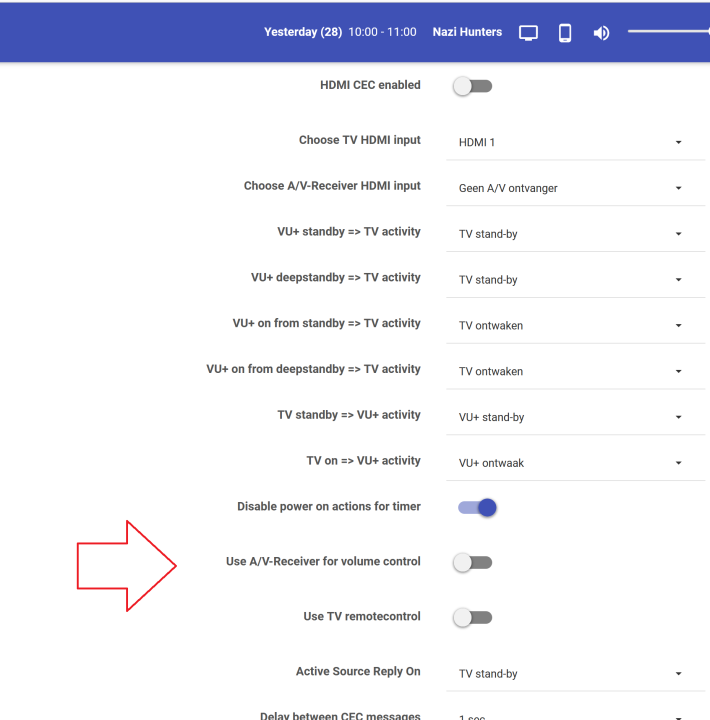
Task: Click the mobile phone icon in header
Action: 565,33
